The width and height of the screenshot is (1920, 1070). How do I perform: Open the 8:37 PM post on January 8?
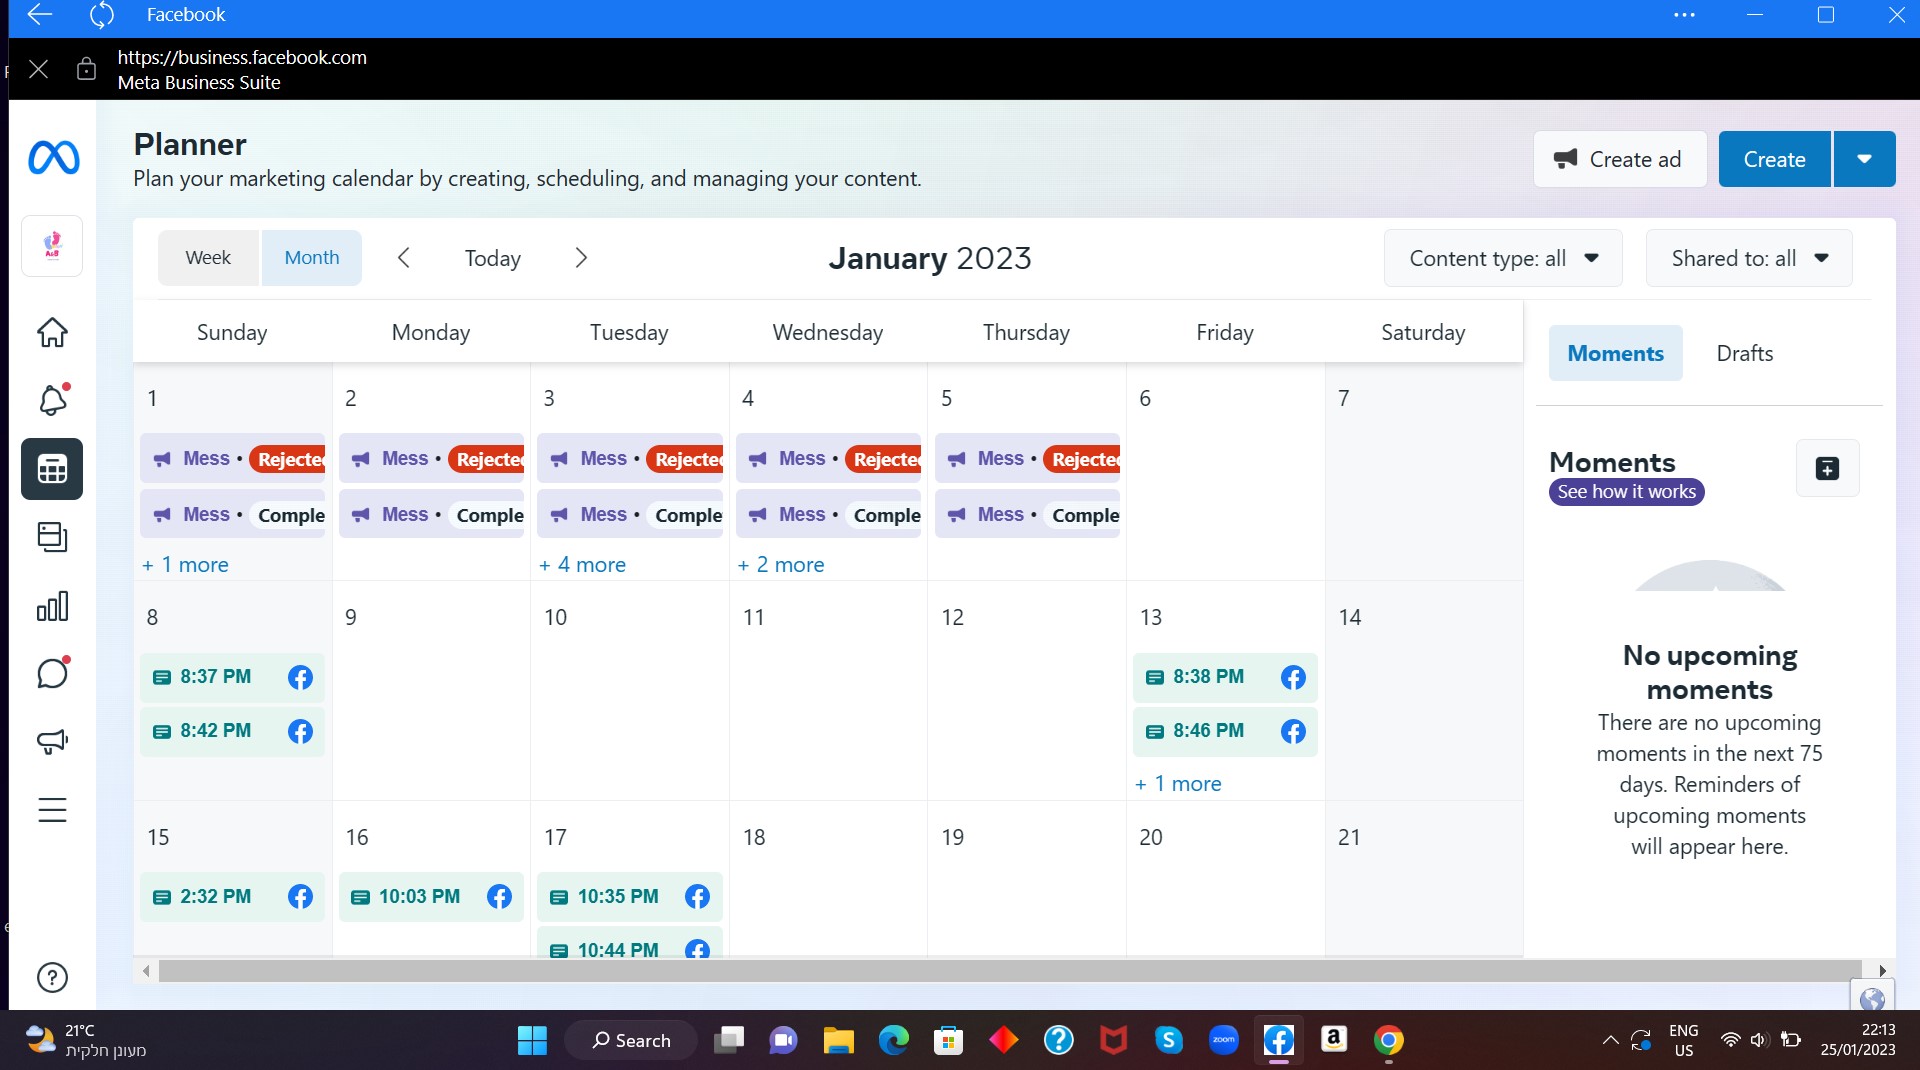click(x=232, y=677)
